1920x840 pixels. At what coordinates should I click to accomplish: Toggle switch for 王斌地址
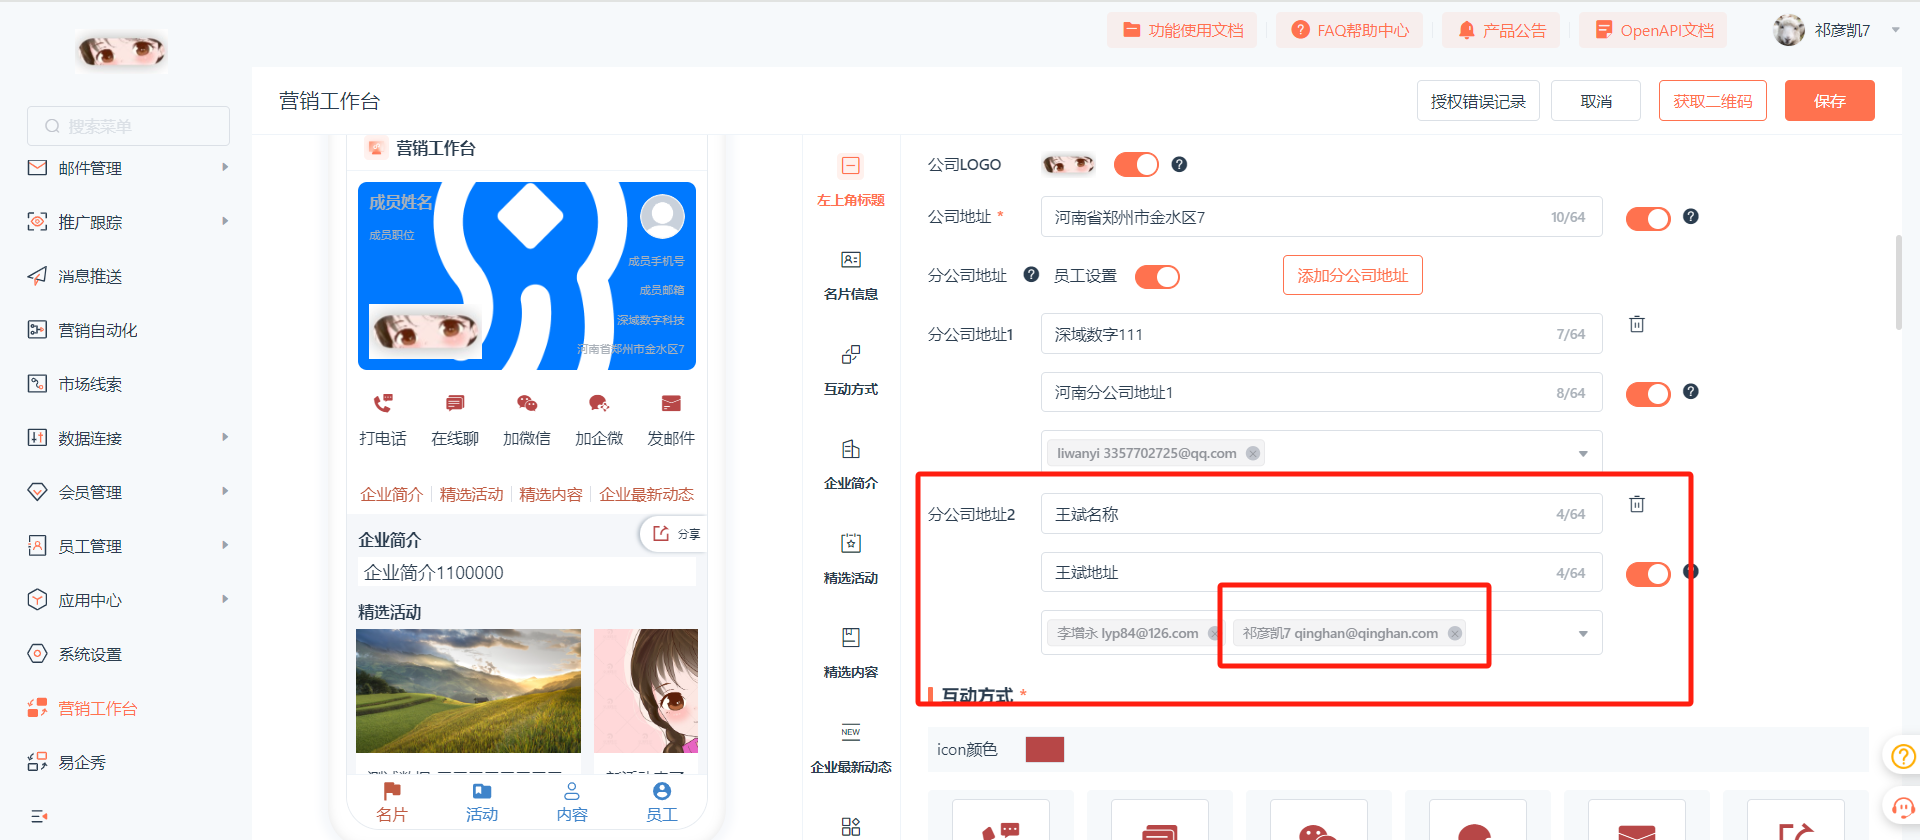click(1648, 574)
